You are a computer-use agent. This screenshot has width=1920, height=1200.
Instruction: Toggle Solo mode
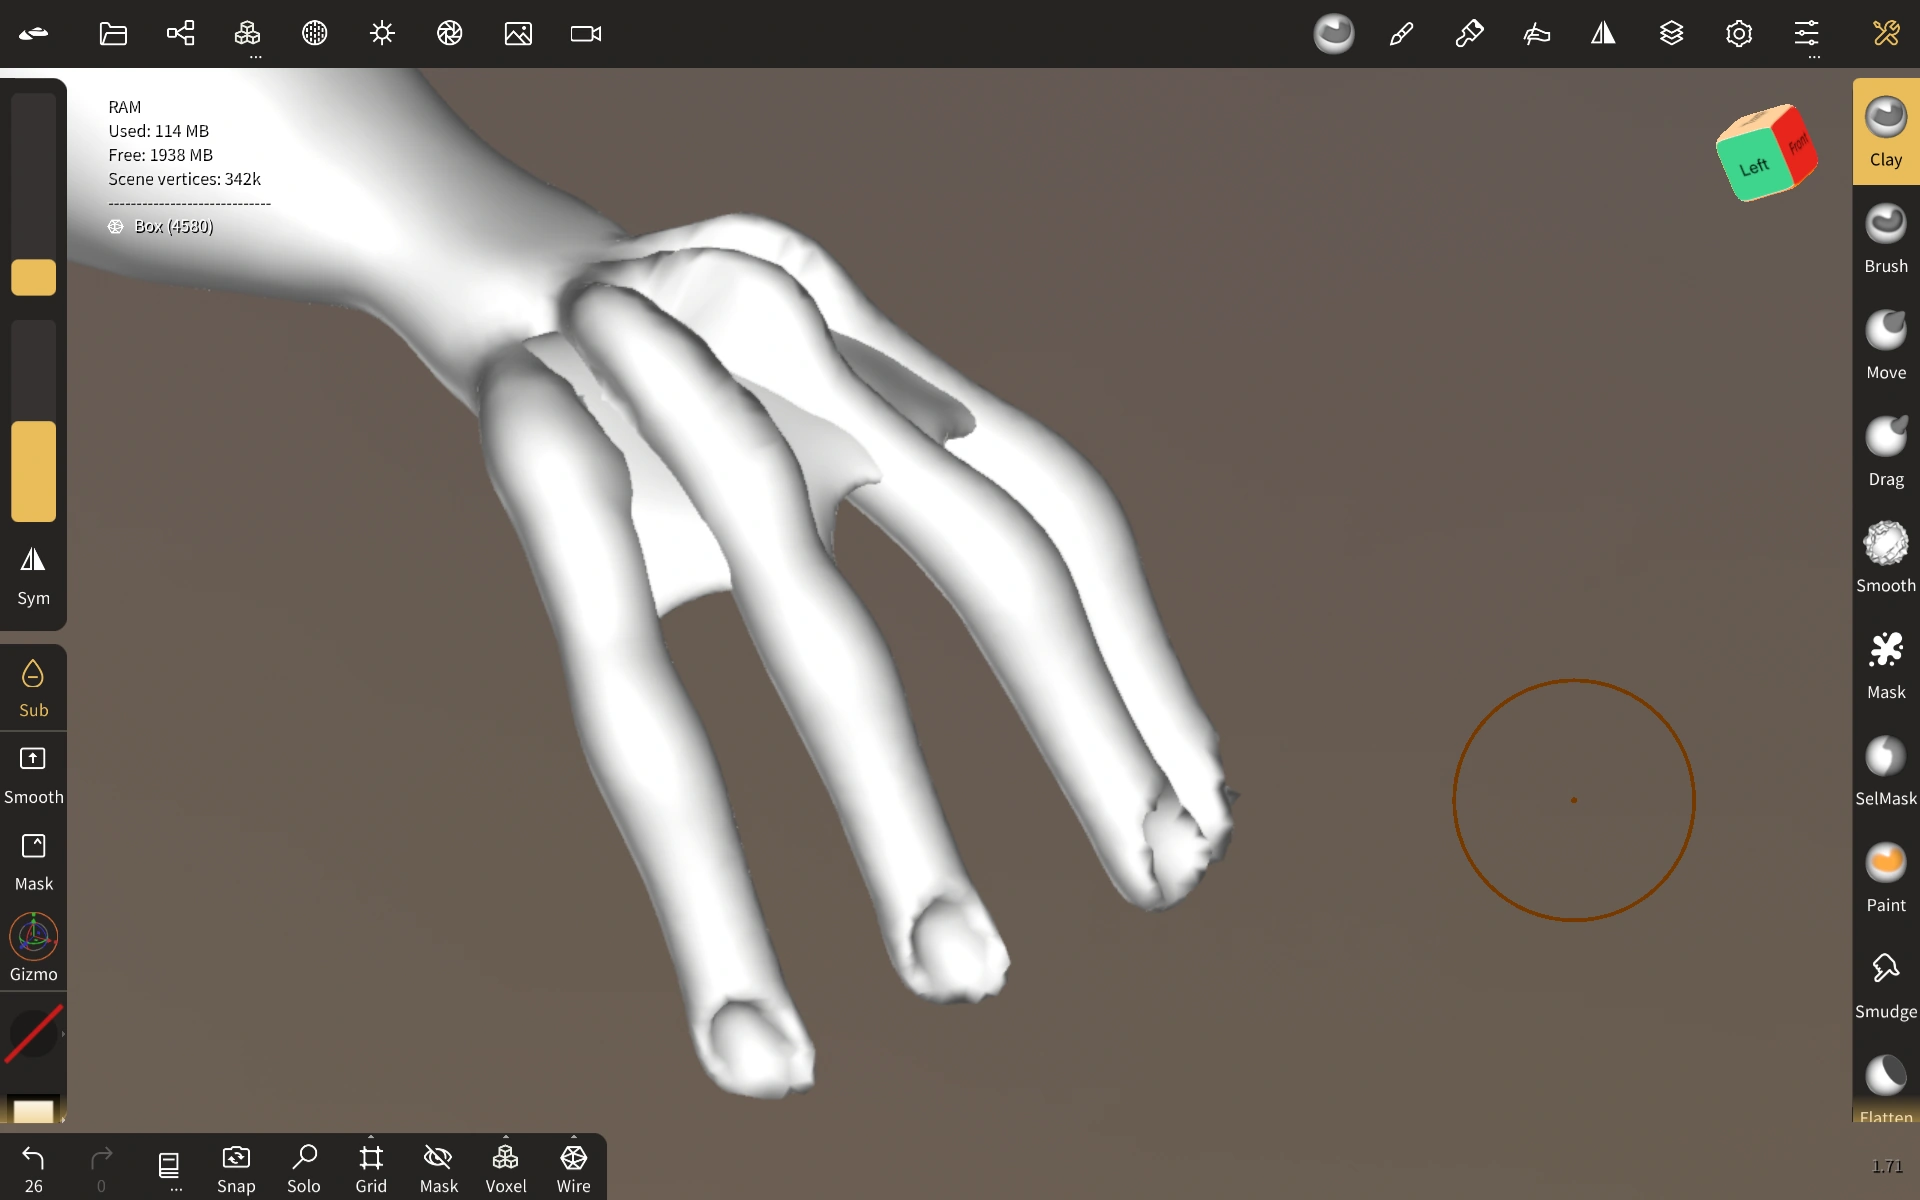303,1165
